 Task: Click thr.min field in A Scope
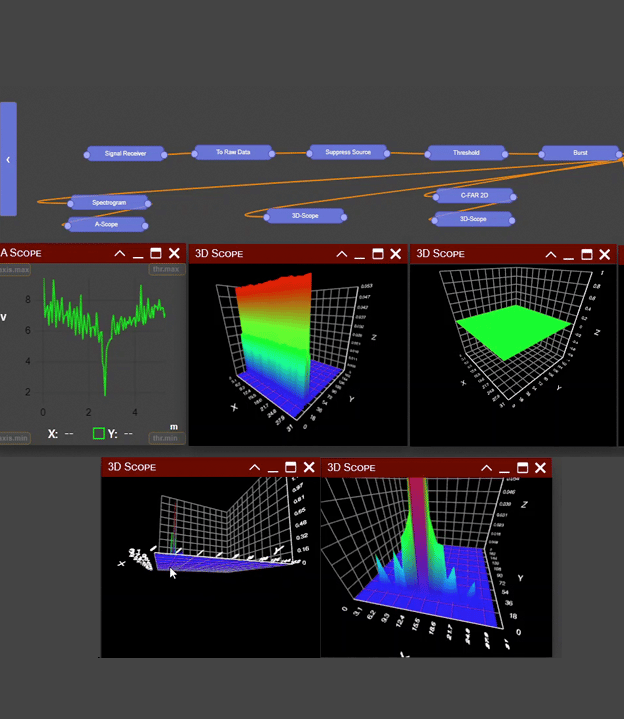pos(166,438)
